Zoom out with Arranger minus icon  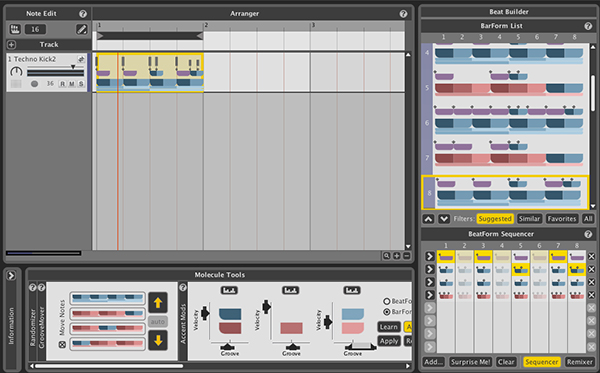pos(407,256)
